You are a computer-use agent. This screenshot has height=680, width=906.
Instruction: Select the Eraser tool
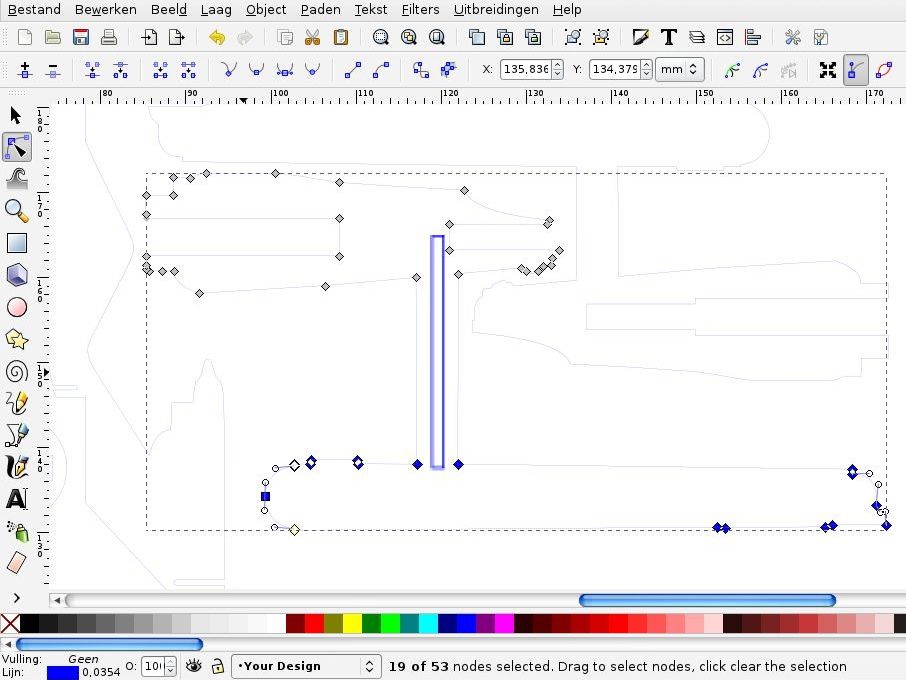click(16, 563)
